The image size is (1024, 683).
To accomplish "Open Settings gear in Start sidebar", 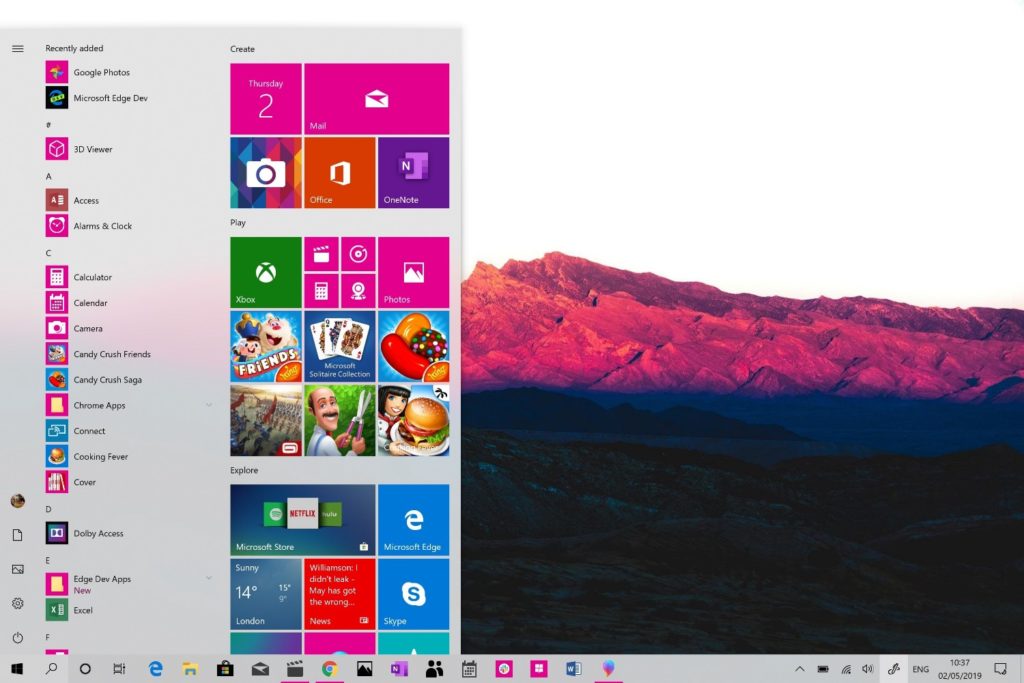I will tap(17, 603).
